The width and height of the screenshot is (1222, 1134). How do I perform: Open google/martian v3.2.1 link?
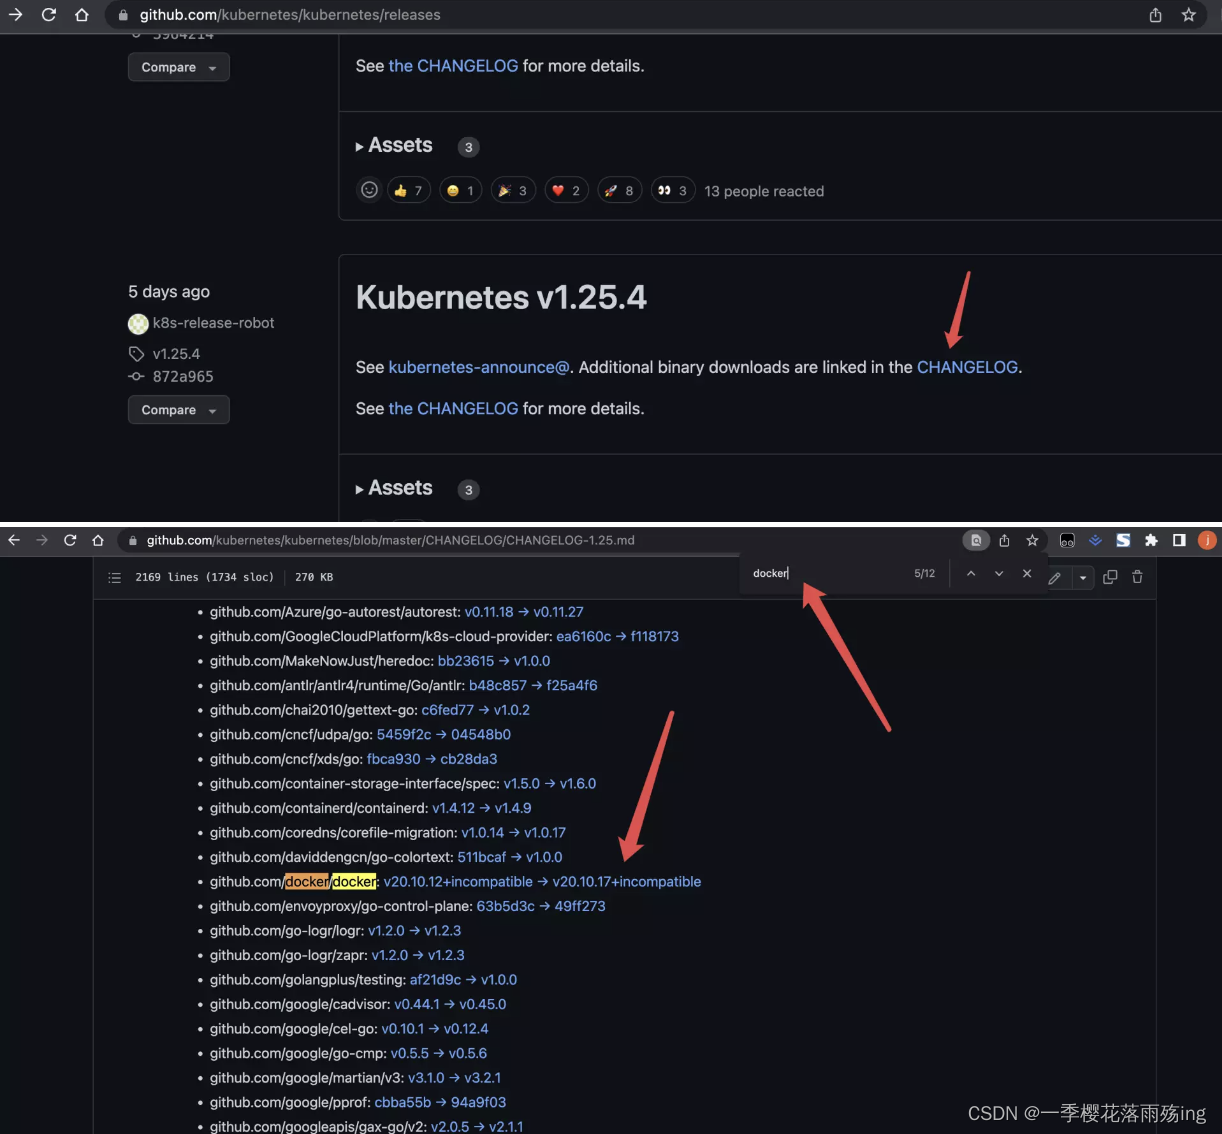483,1078
